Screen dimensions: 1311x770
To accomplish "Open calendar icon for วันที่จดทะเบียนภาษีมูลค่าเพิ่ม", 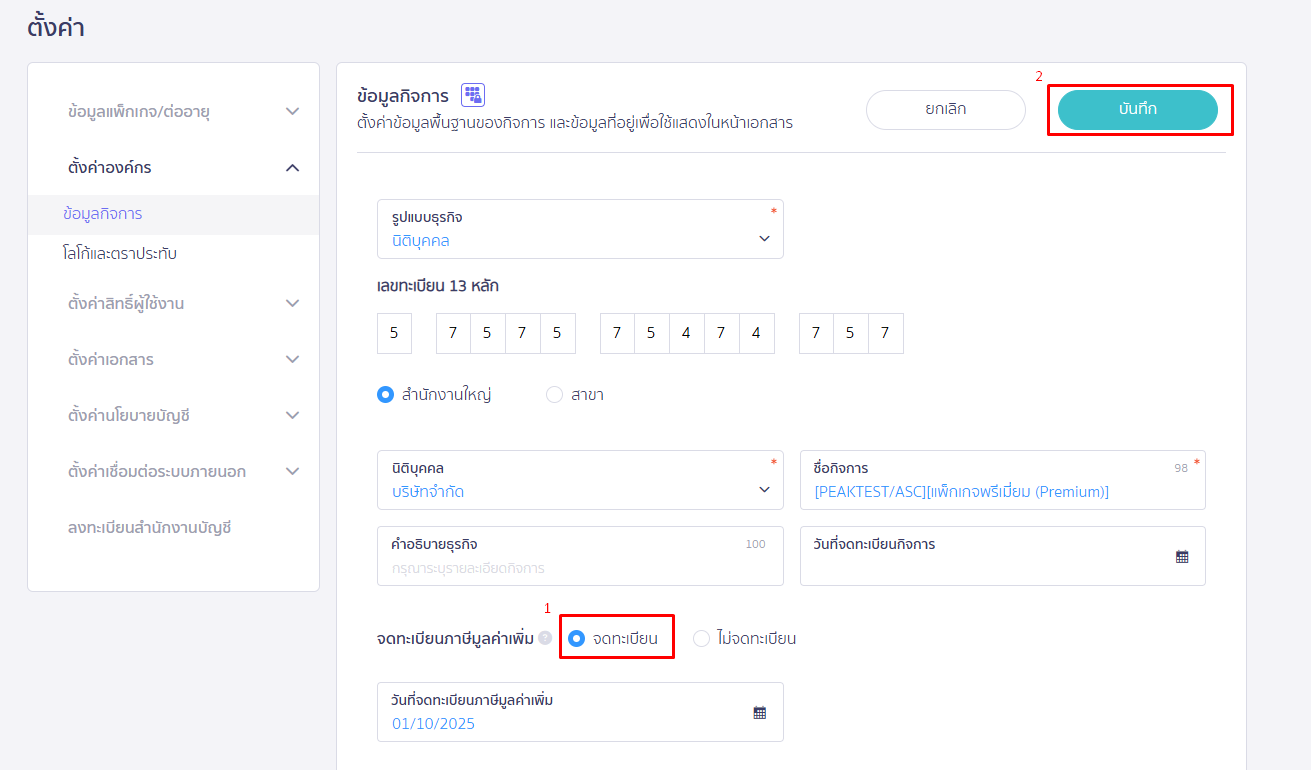I will (759, 713).
